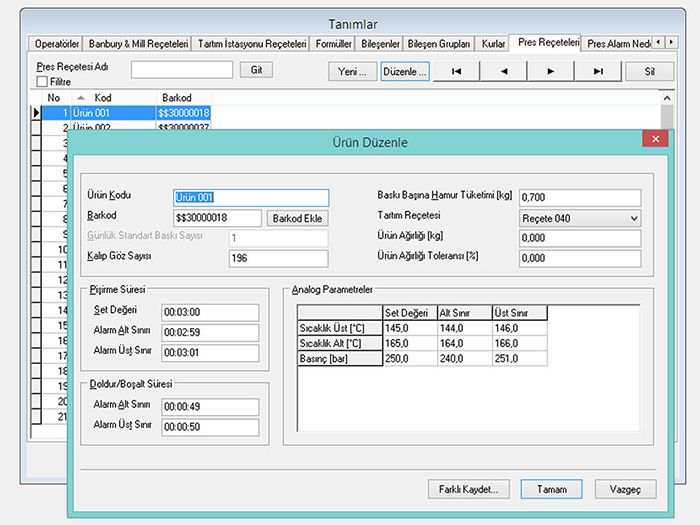The height and width of the screenshot is (525, 700).
Task: Open the Tartım Reçetesi dropdown
Action: coord(579,218)
